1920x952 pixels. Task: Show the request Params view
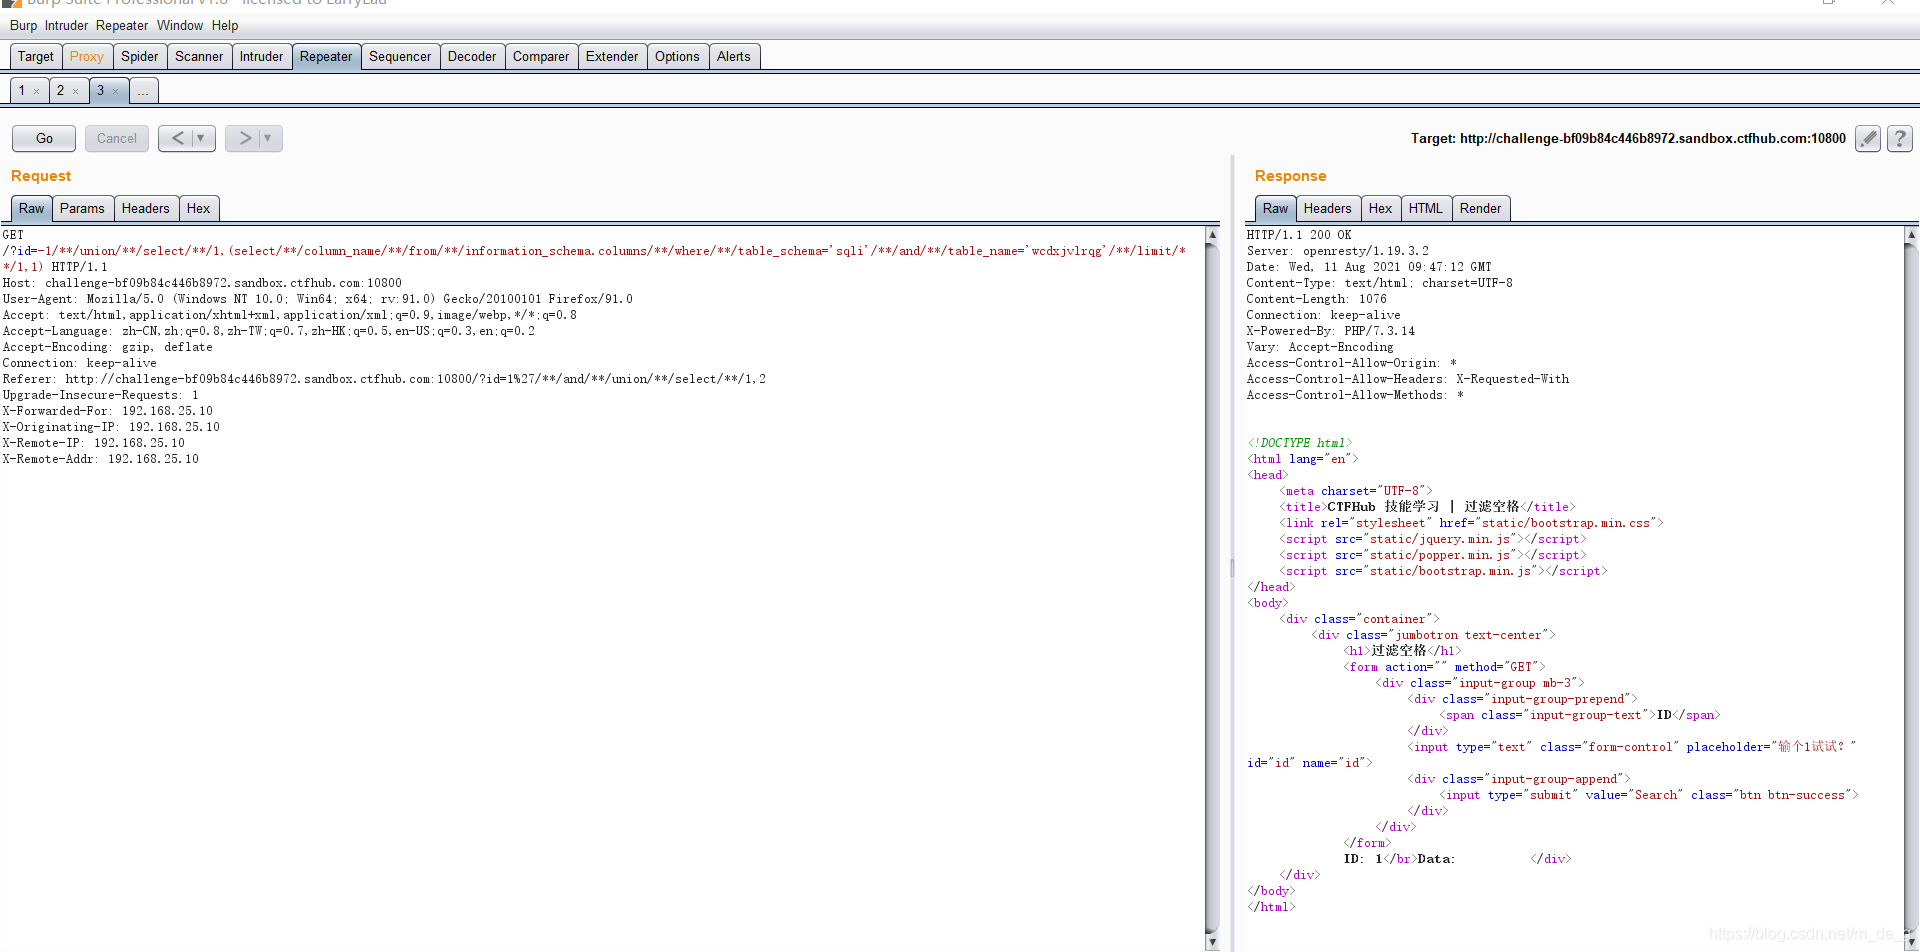(x=82, y=208)
